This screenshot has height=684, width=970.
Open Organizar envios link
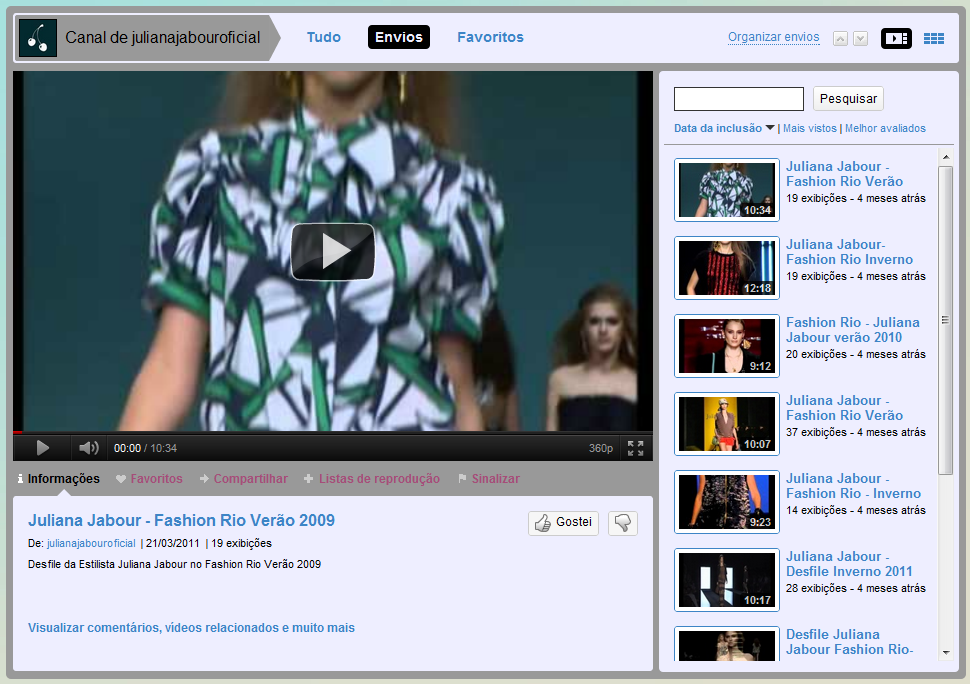(x=773, y=37)
